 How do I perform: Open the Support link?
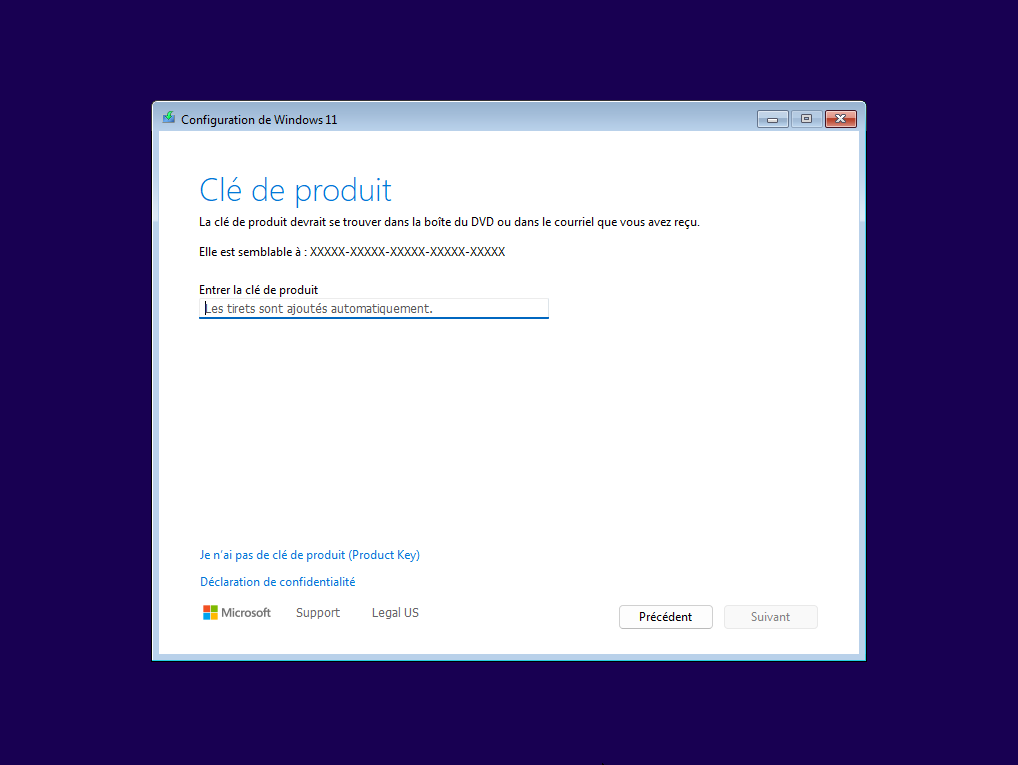[317, 613]
